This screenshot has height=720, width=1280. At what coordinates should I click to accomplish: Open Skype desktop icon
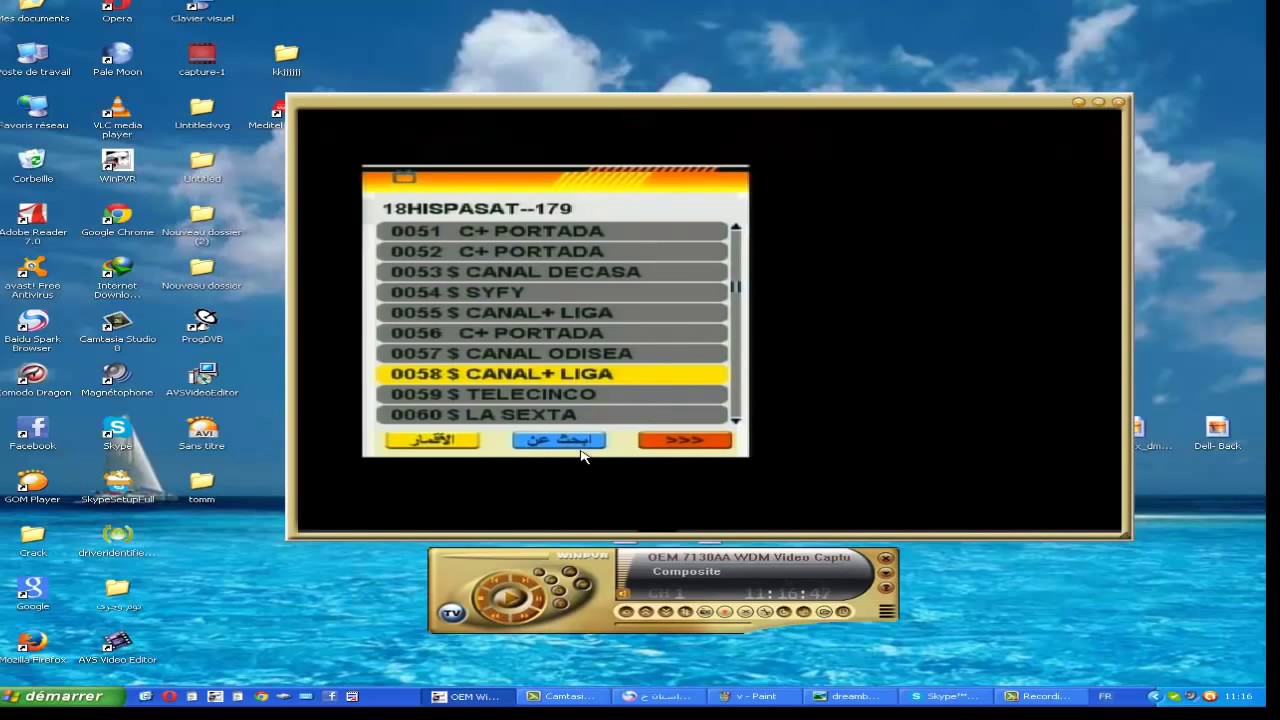tap(117, 433)
